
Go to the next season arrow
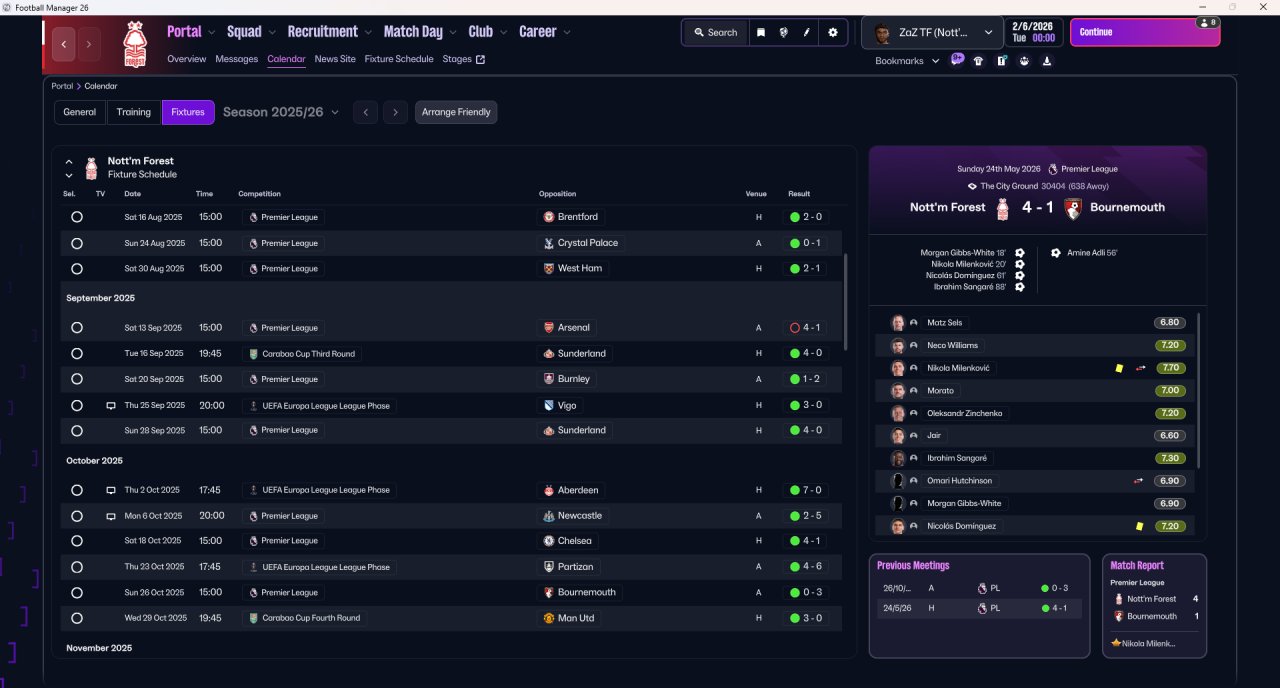[x=396, y=112]
